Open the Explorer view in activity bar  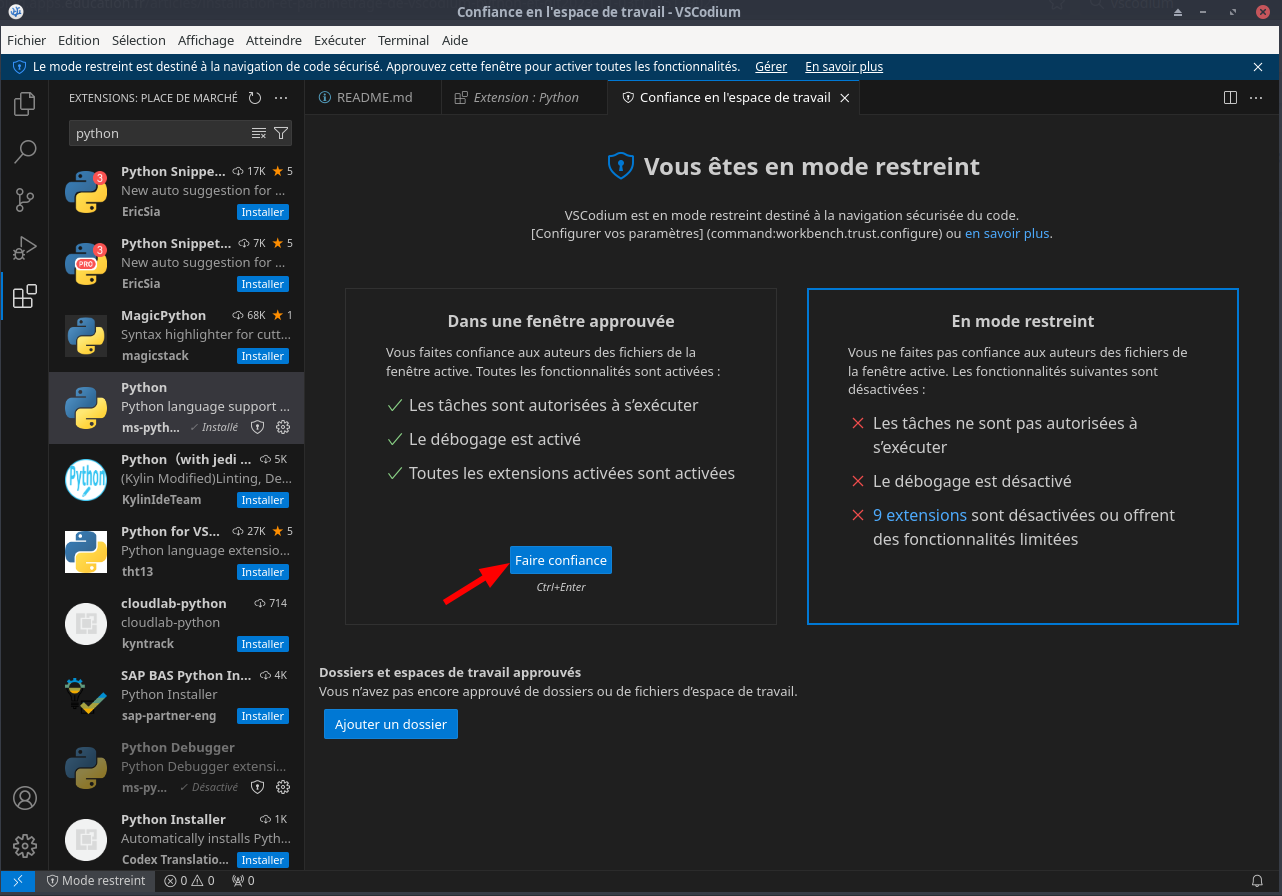click(25, 104)
